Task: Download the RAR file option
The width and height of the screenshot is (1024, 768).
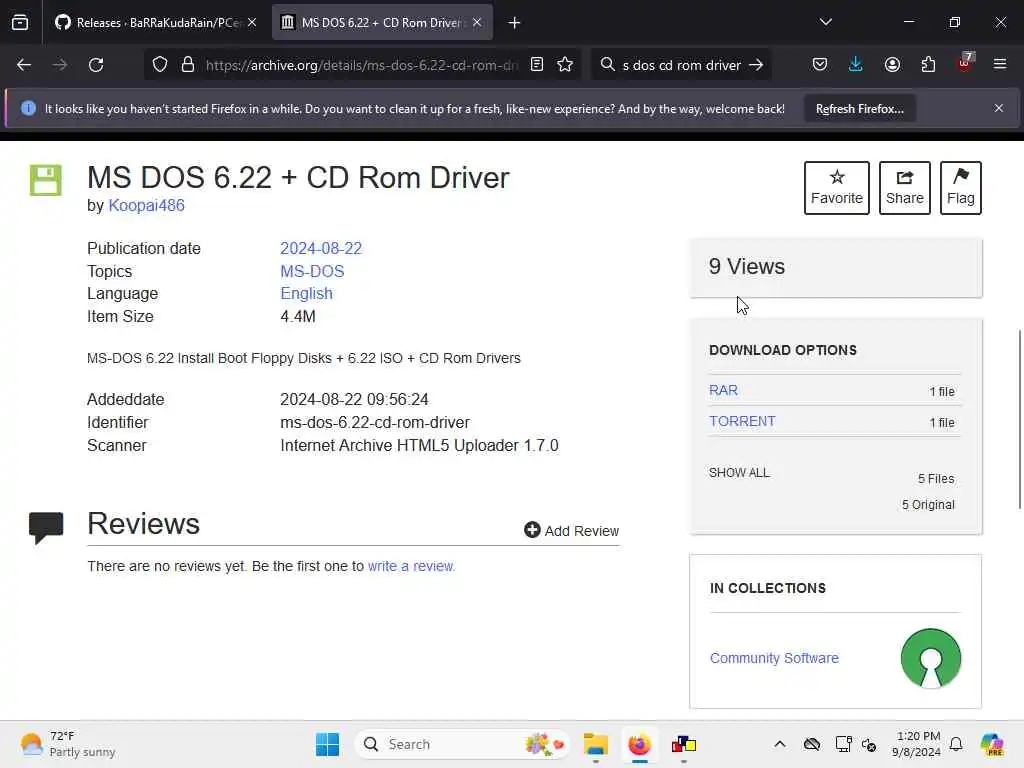Action: (x=723, y=391)
